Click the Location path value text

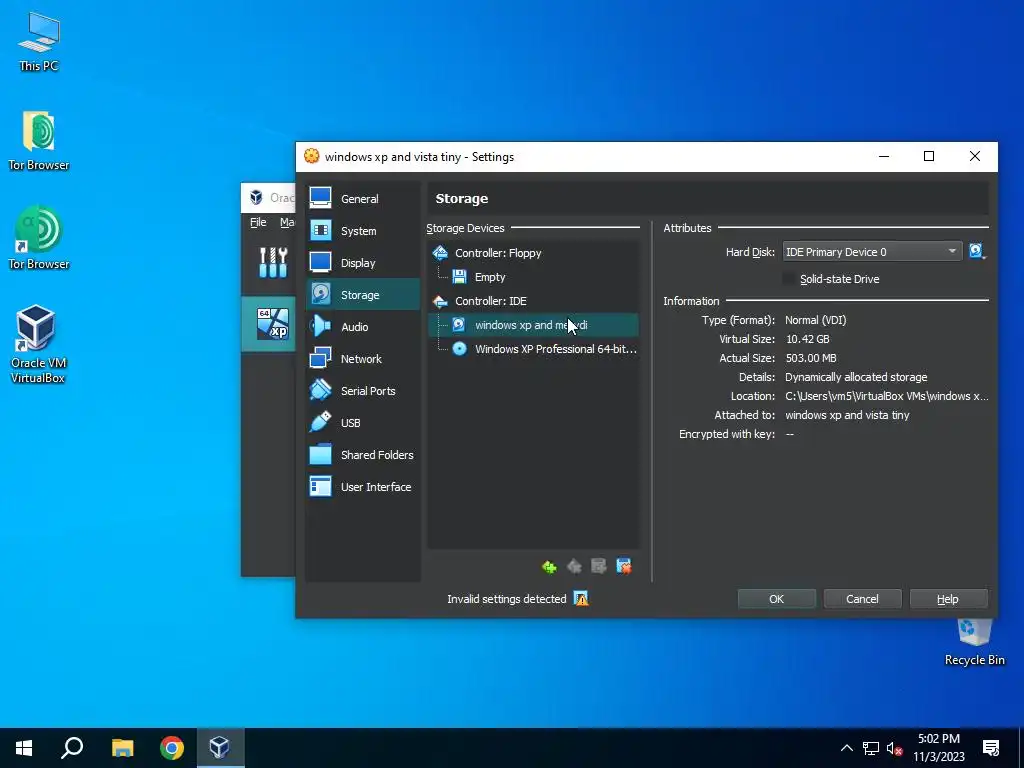point(886,396)
